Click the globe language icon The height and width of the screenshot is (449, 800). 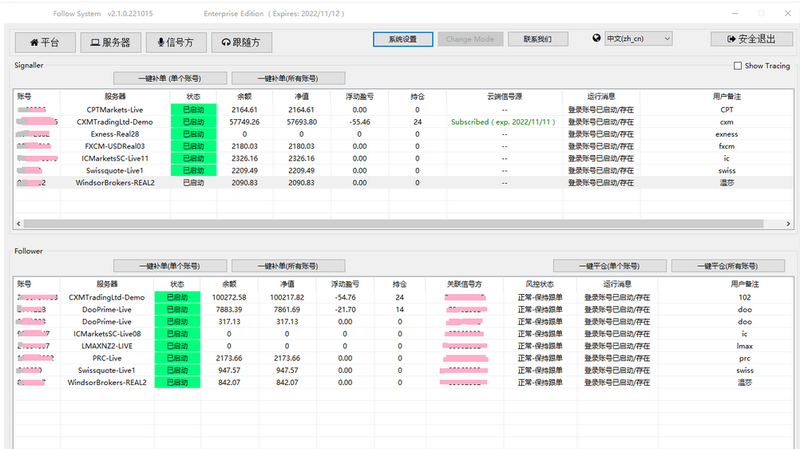[596, 38]
